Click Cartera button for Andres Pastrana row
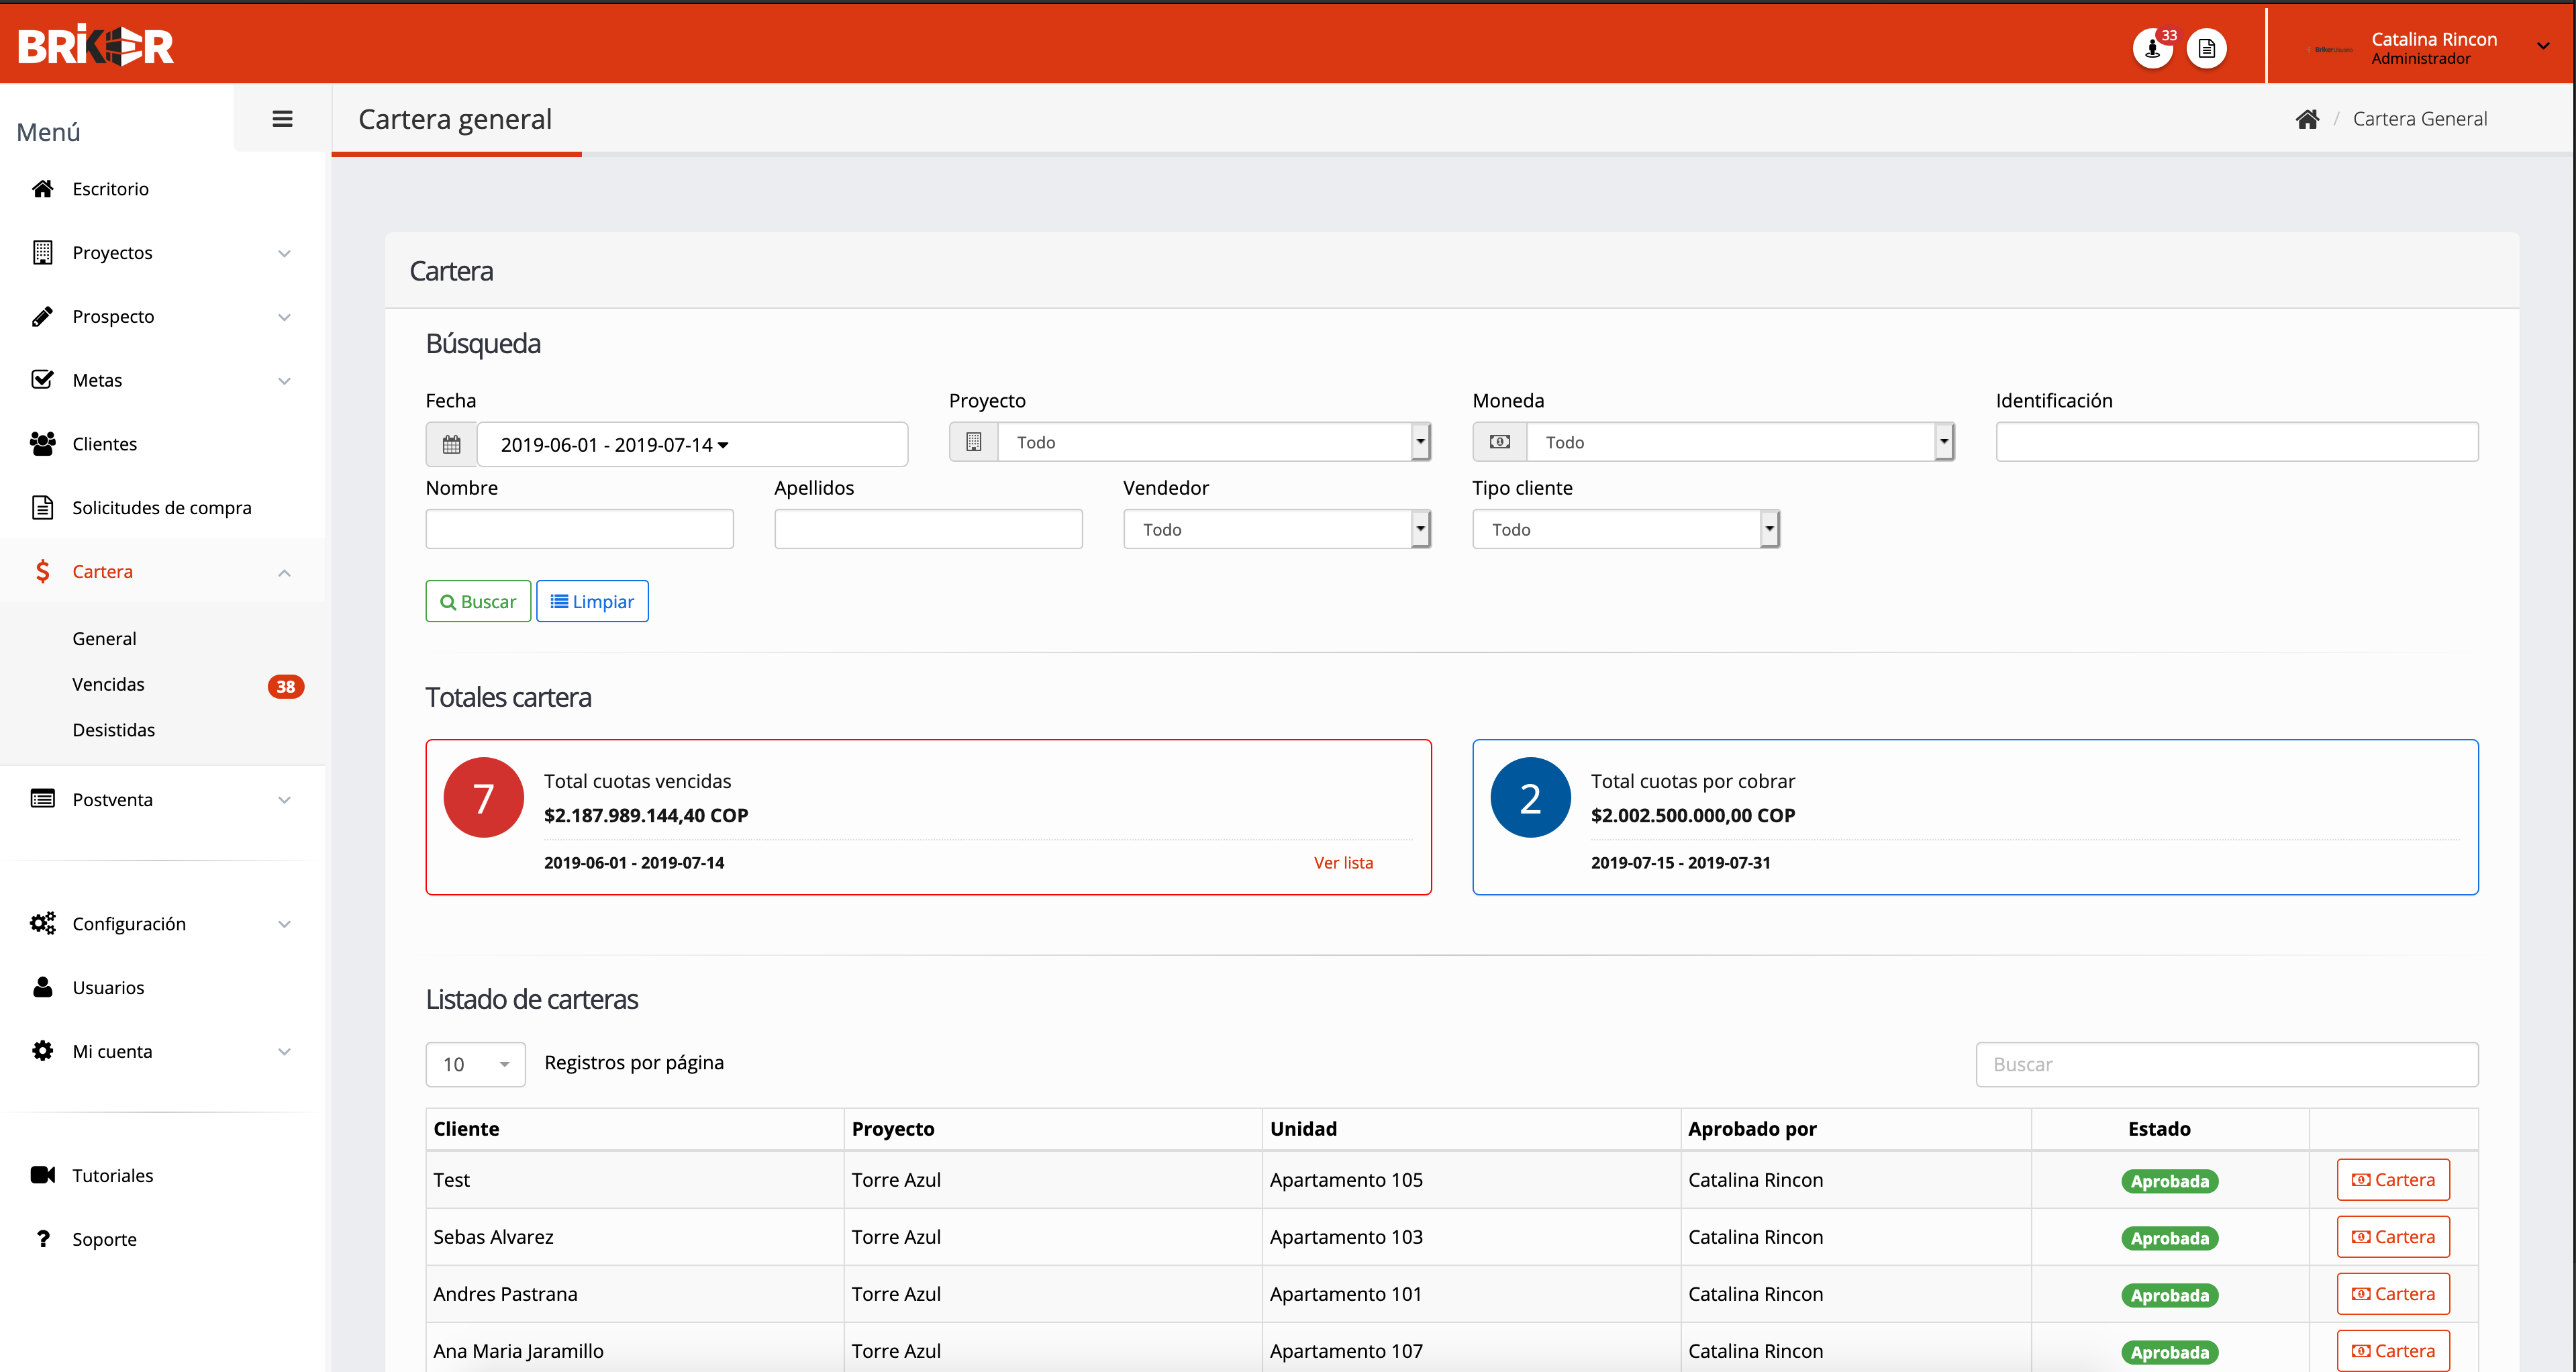The height and width of the screenshot is (1372, 2576). coord(2393,1294)
